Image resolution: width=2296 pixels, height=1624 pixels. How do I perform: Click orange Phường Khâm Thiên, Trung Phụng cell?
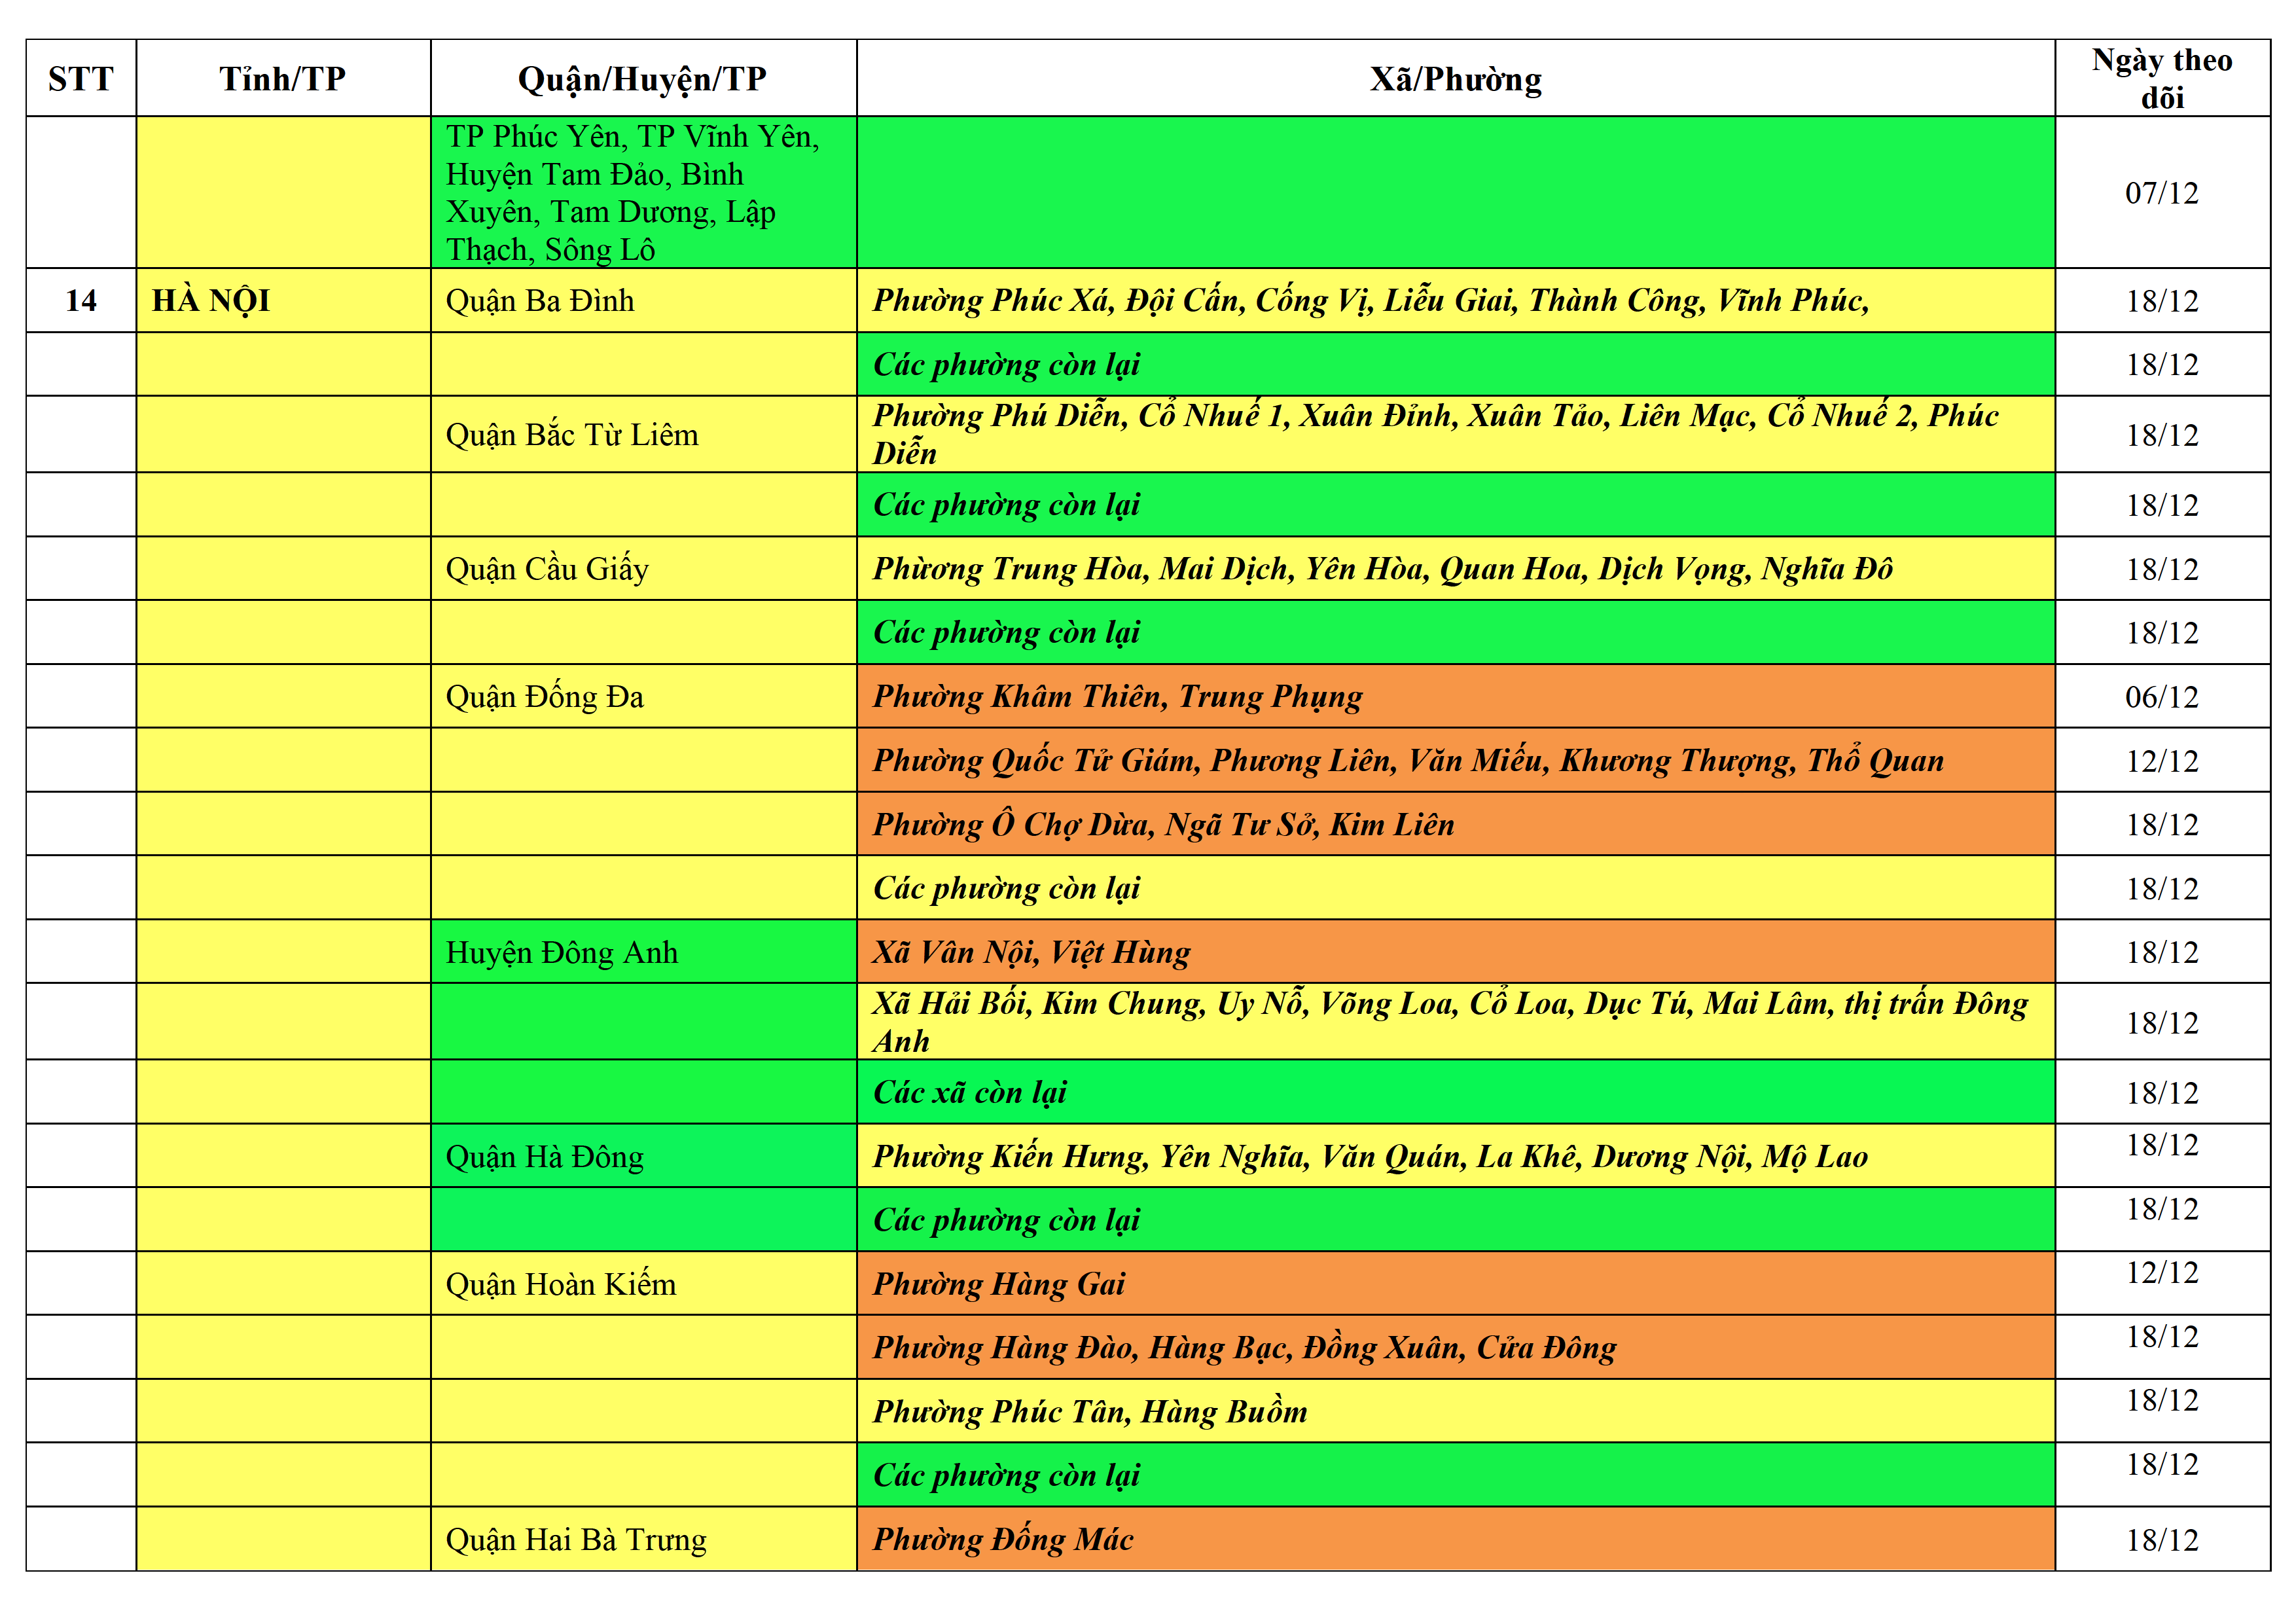(x=1455, y=696)
